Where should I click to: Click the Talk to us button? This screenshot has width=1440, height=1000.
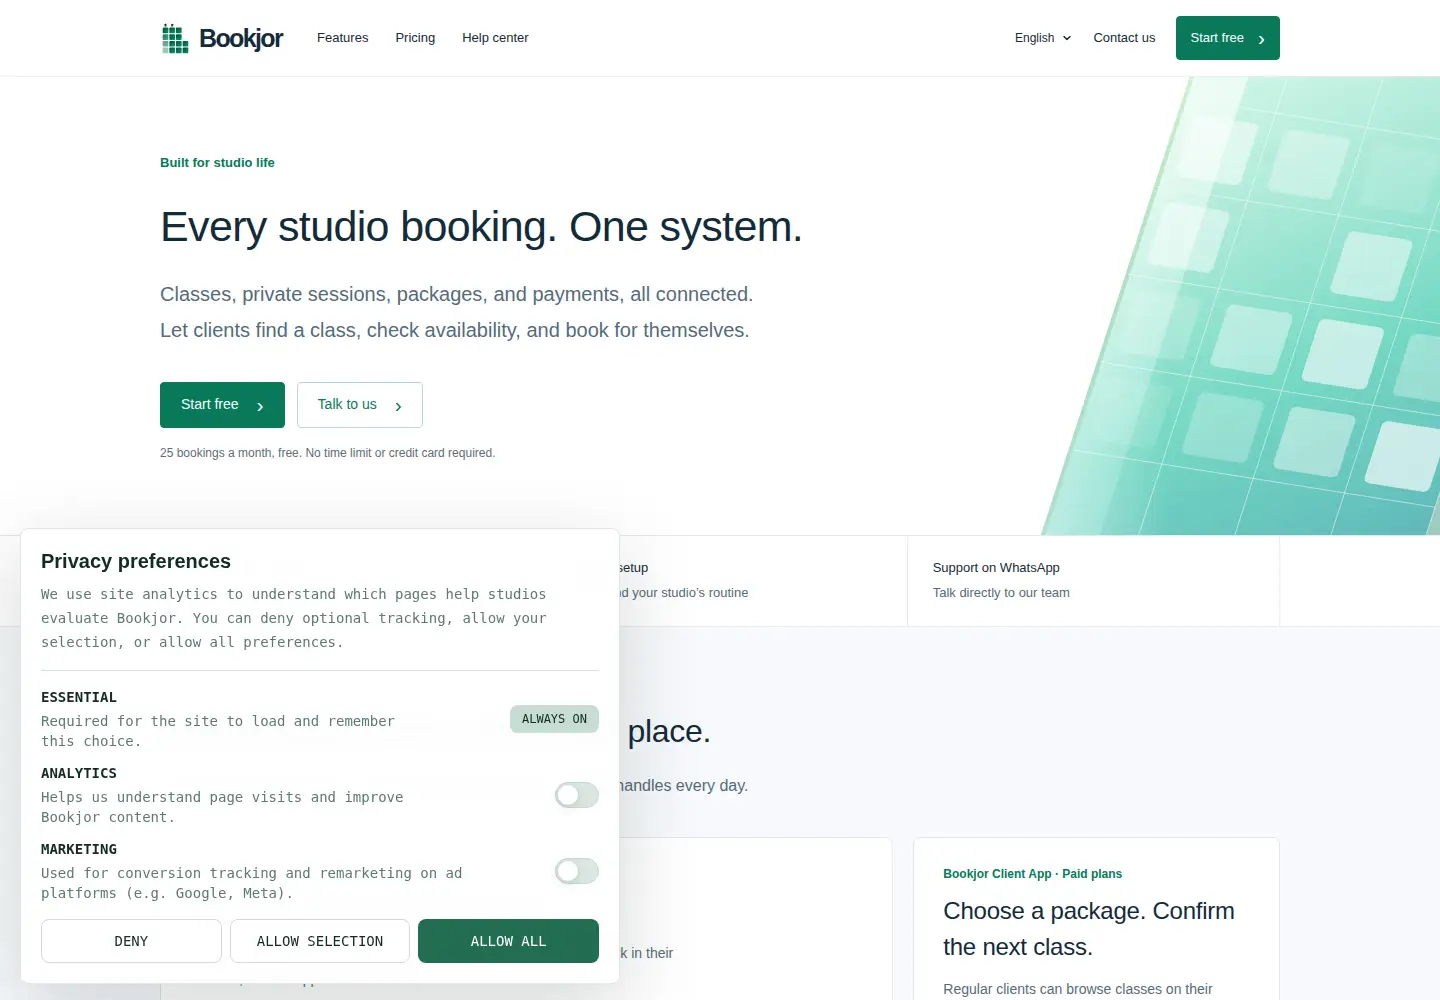tap(360, 405)
